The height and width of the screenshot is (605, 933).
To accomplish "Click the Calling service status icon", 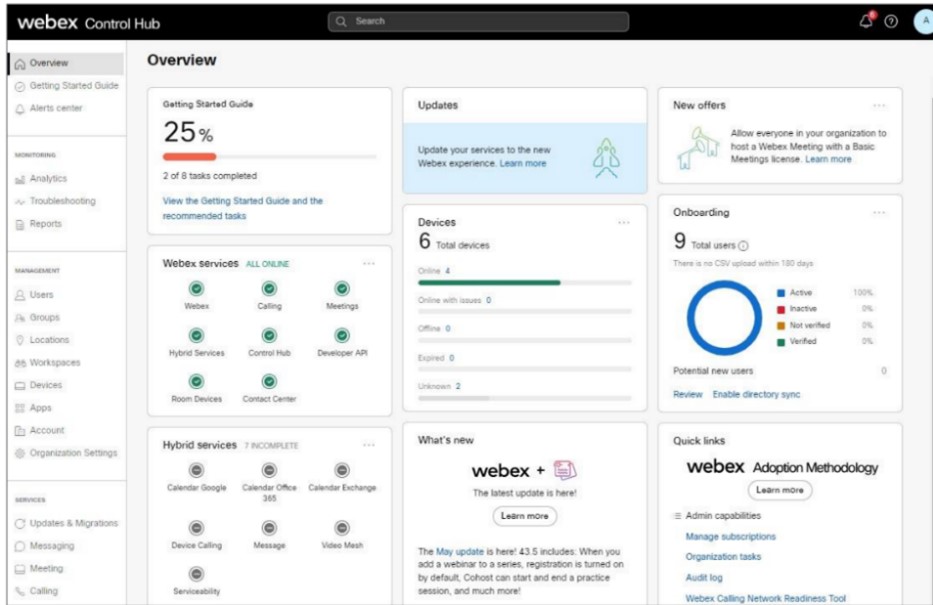I will (269, 289).
